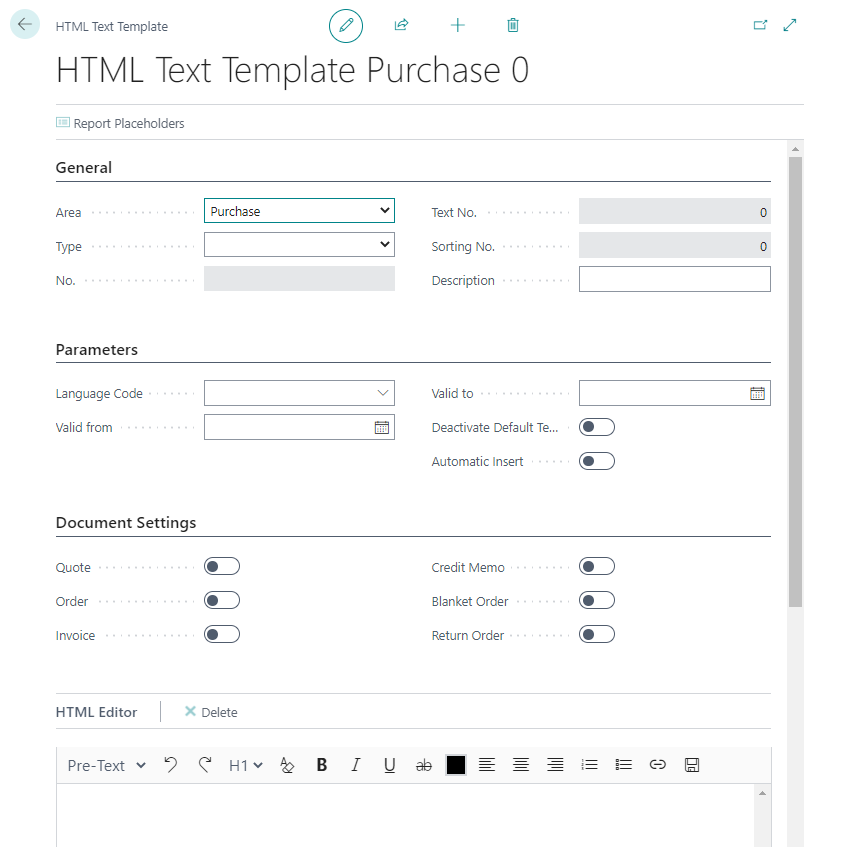Screen dimensions: 846x847
Task: Click the trash delete icon
Action: 513,26
